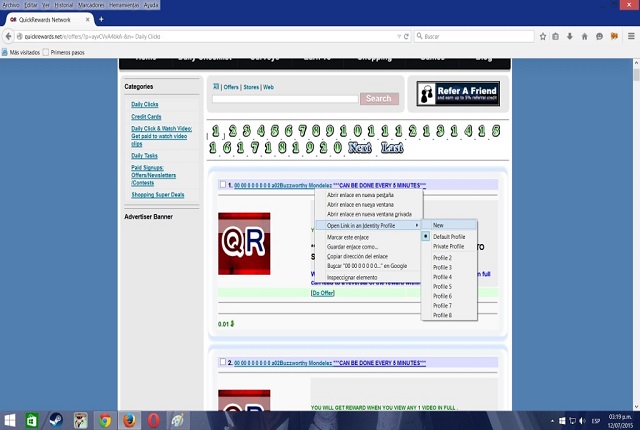Image resolution: width=640 pixels, height=430 pixels.
Task: Launch Opera from the taskbar
Action: pyautogui.click(x=153, y=420)
